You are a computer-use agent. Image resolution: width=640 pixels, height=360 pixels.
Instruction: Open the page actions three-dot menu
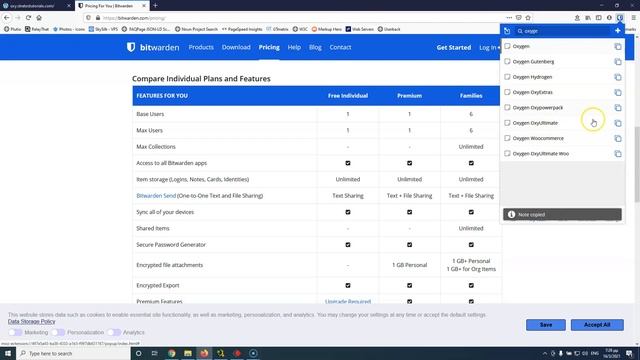pos(509,18)
